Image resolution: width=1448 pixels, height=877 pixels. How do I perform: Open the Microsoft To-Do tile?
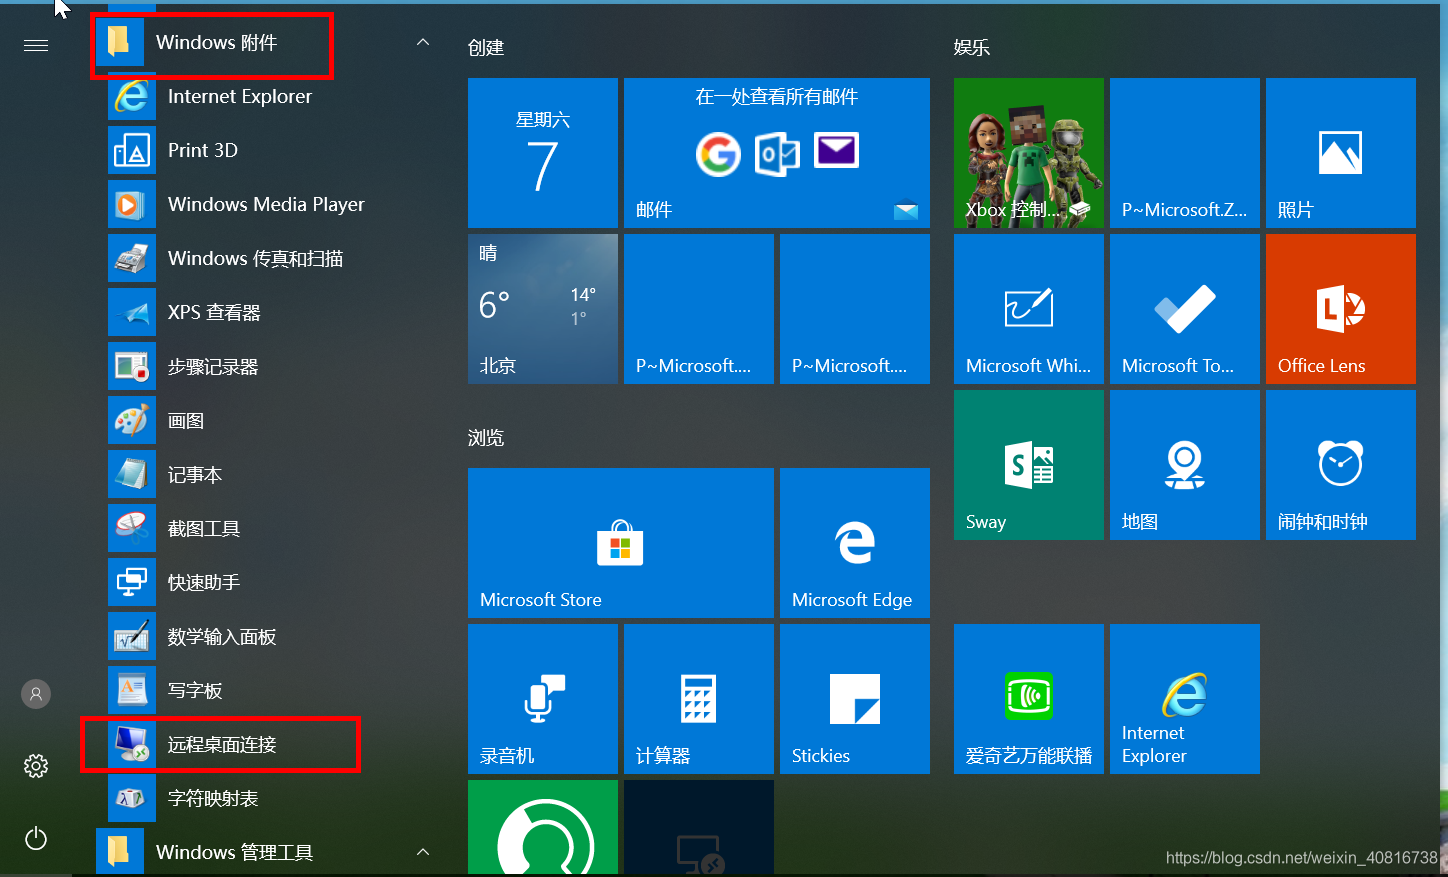[1185, 309]
